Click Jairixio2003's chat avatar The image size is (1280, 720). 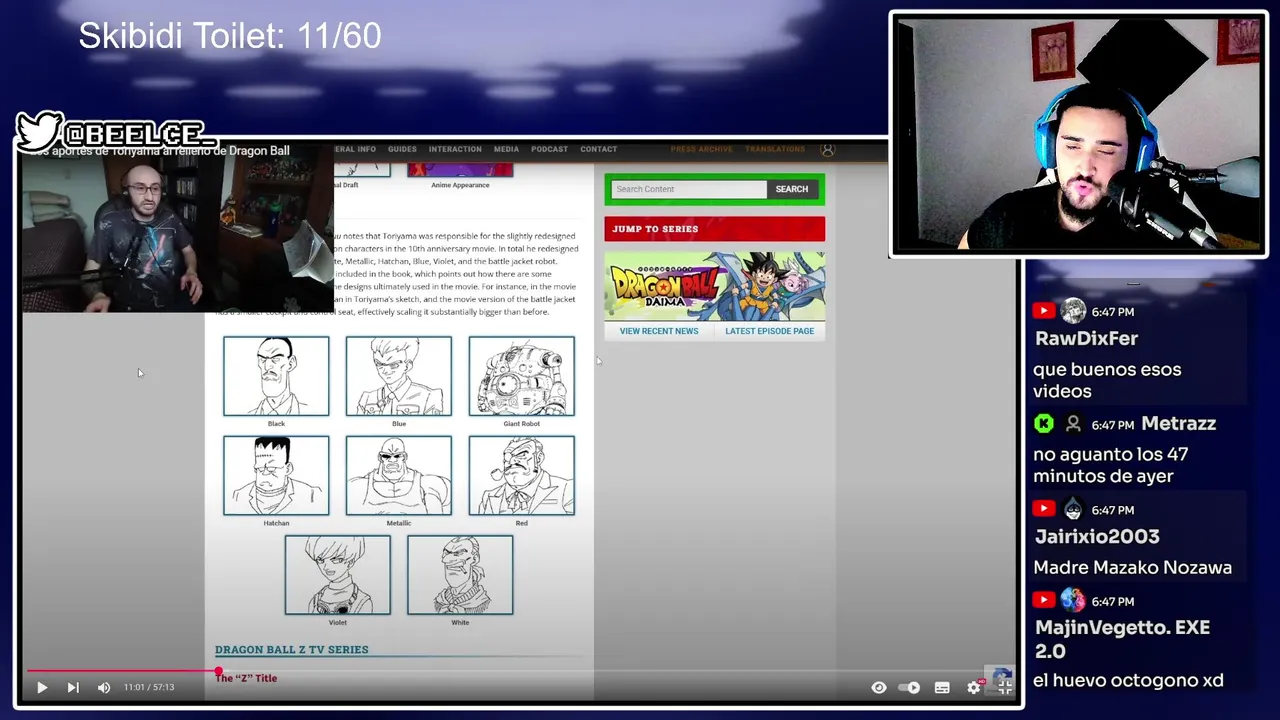1073,509
